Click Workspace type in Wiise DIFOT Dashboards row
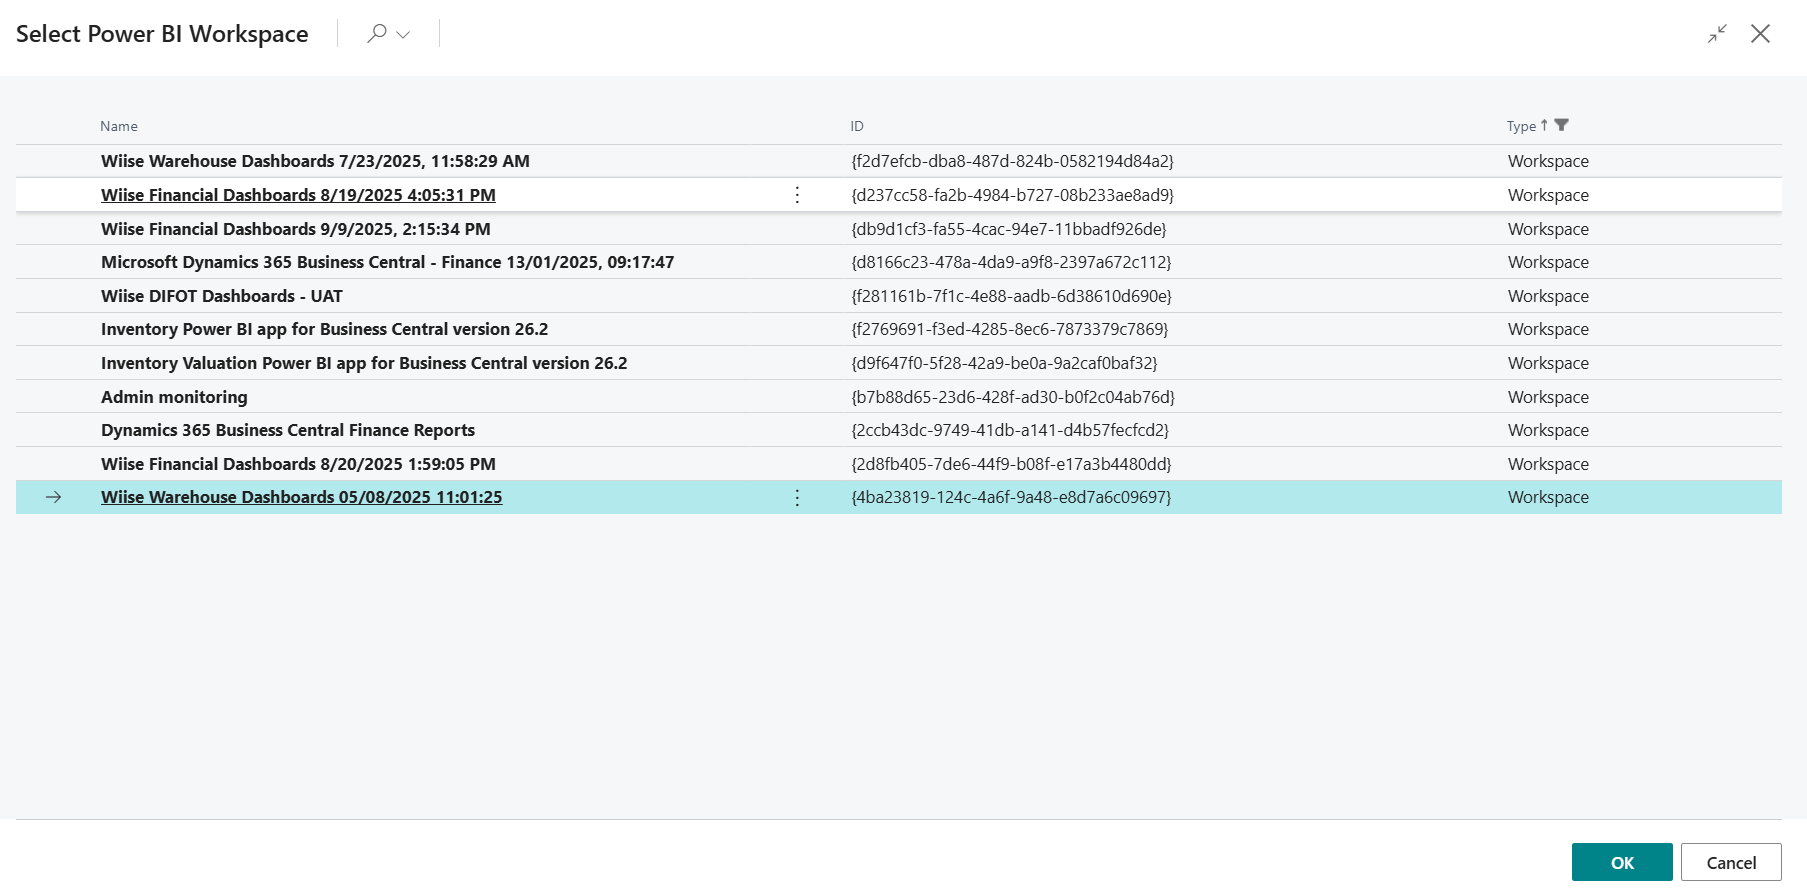 coord(1548,296)
